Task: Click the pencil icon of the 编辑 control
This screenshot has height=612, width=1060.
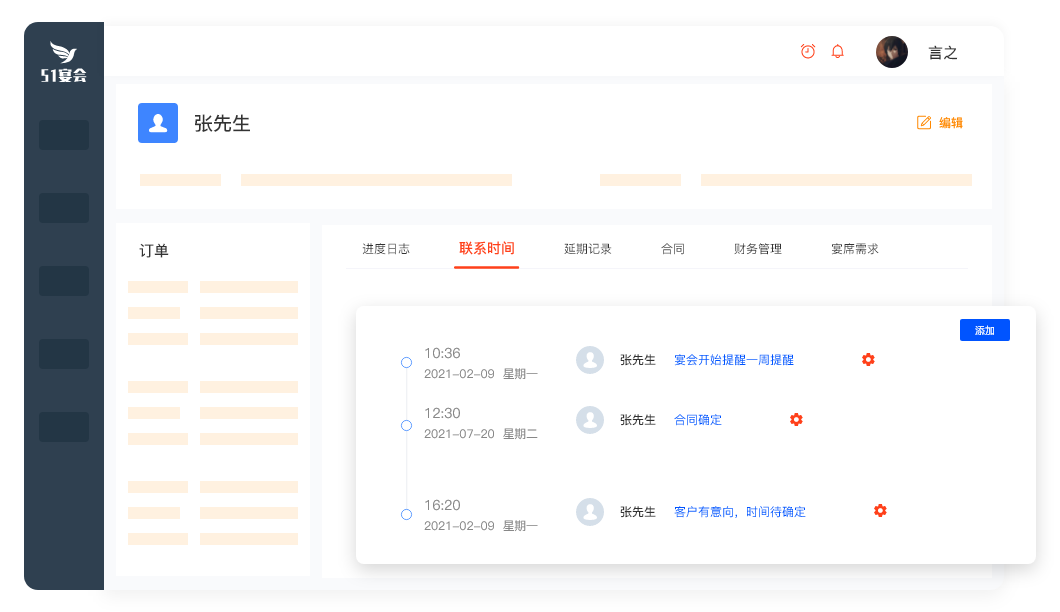Action: [922, 122]
